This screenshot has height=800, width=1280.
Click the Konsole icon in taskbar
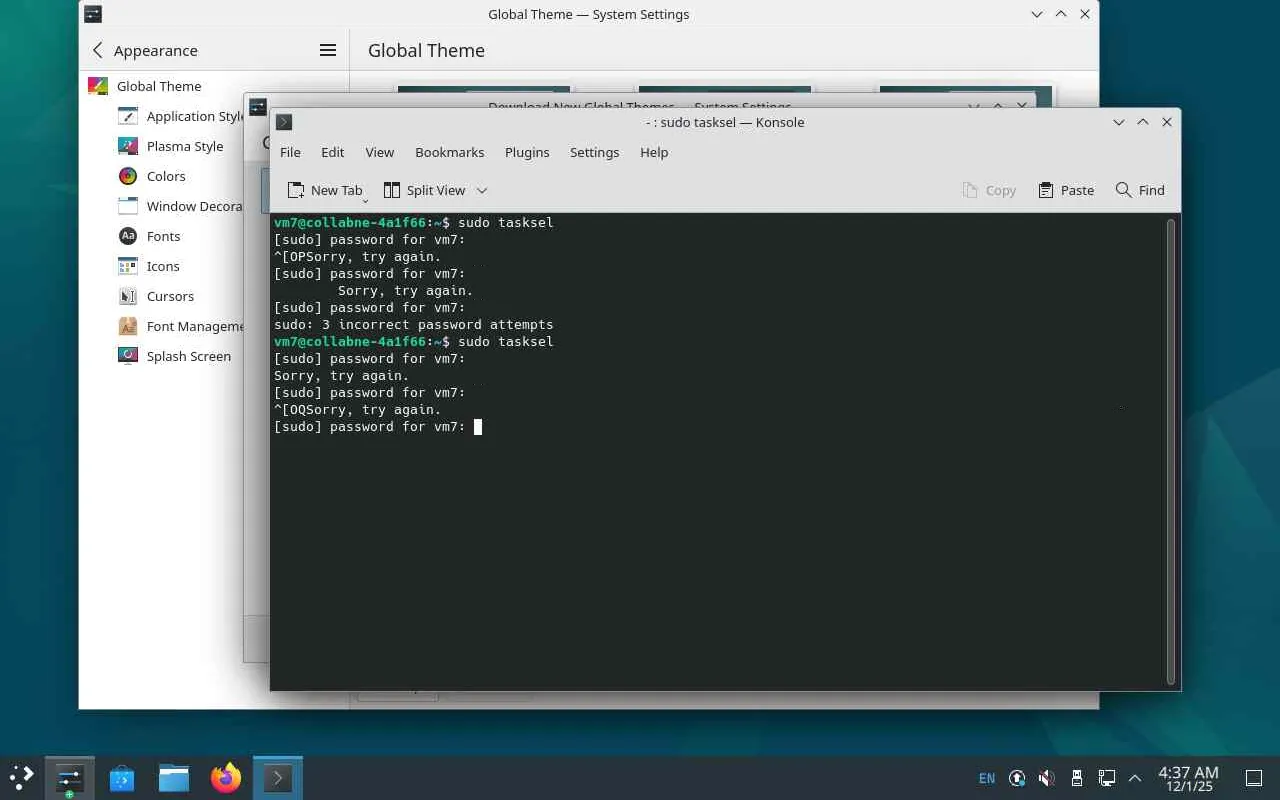point(278,777)
